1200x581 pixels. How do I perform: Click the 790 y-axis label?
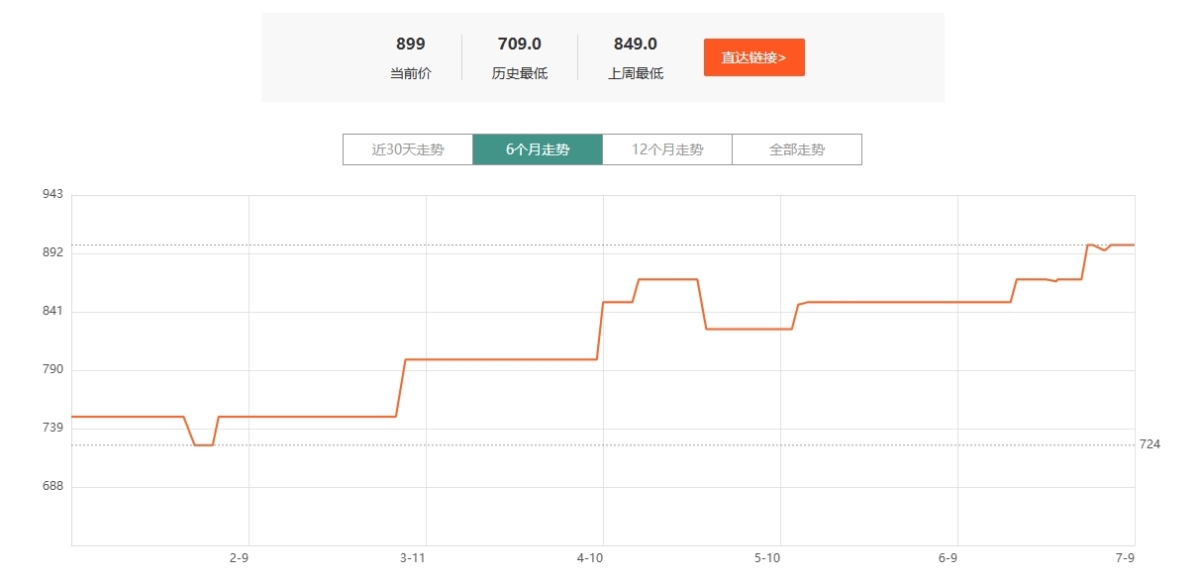(x=53, y=369)
